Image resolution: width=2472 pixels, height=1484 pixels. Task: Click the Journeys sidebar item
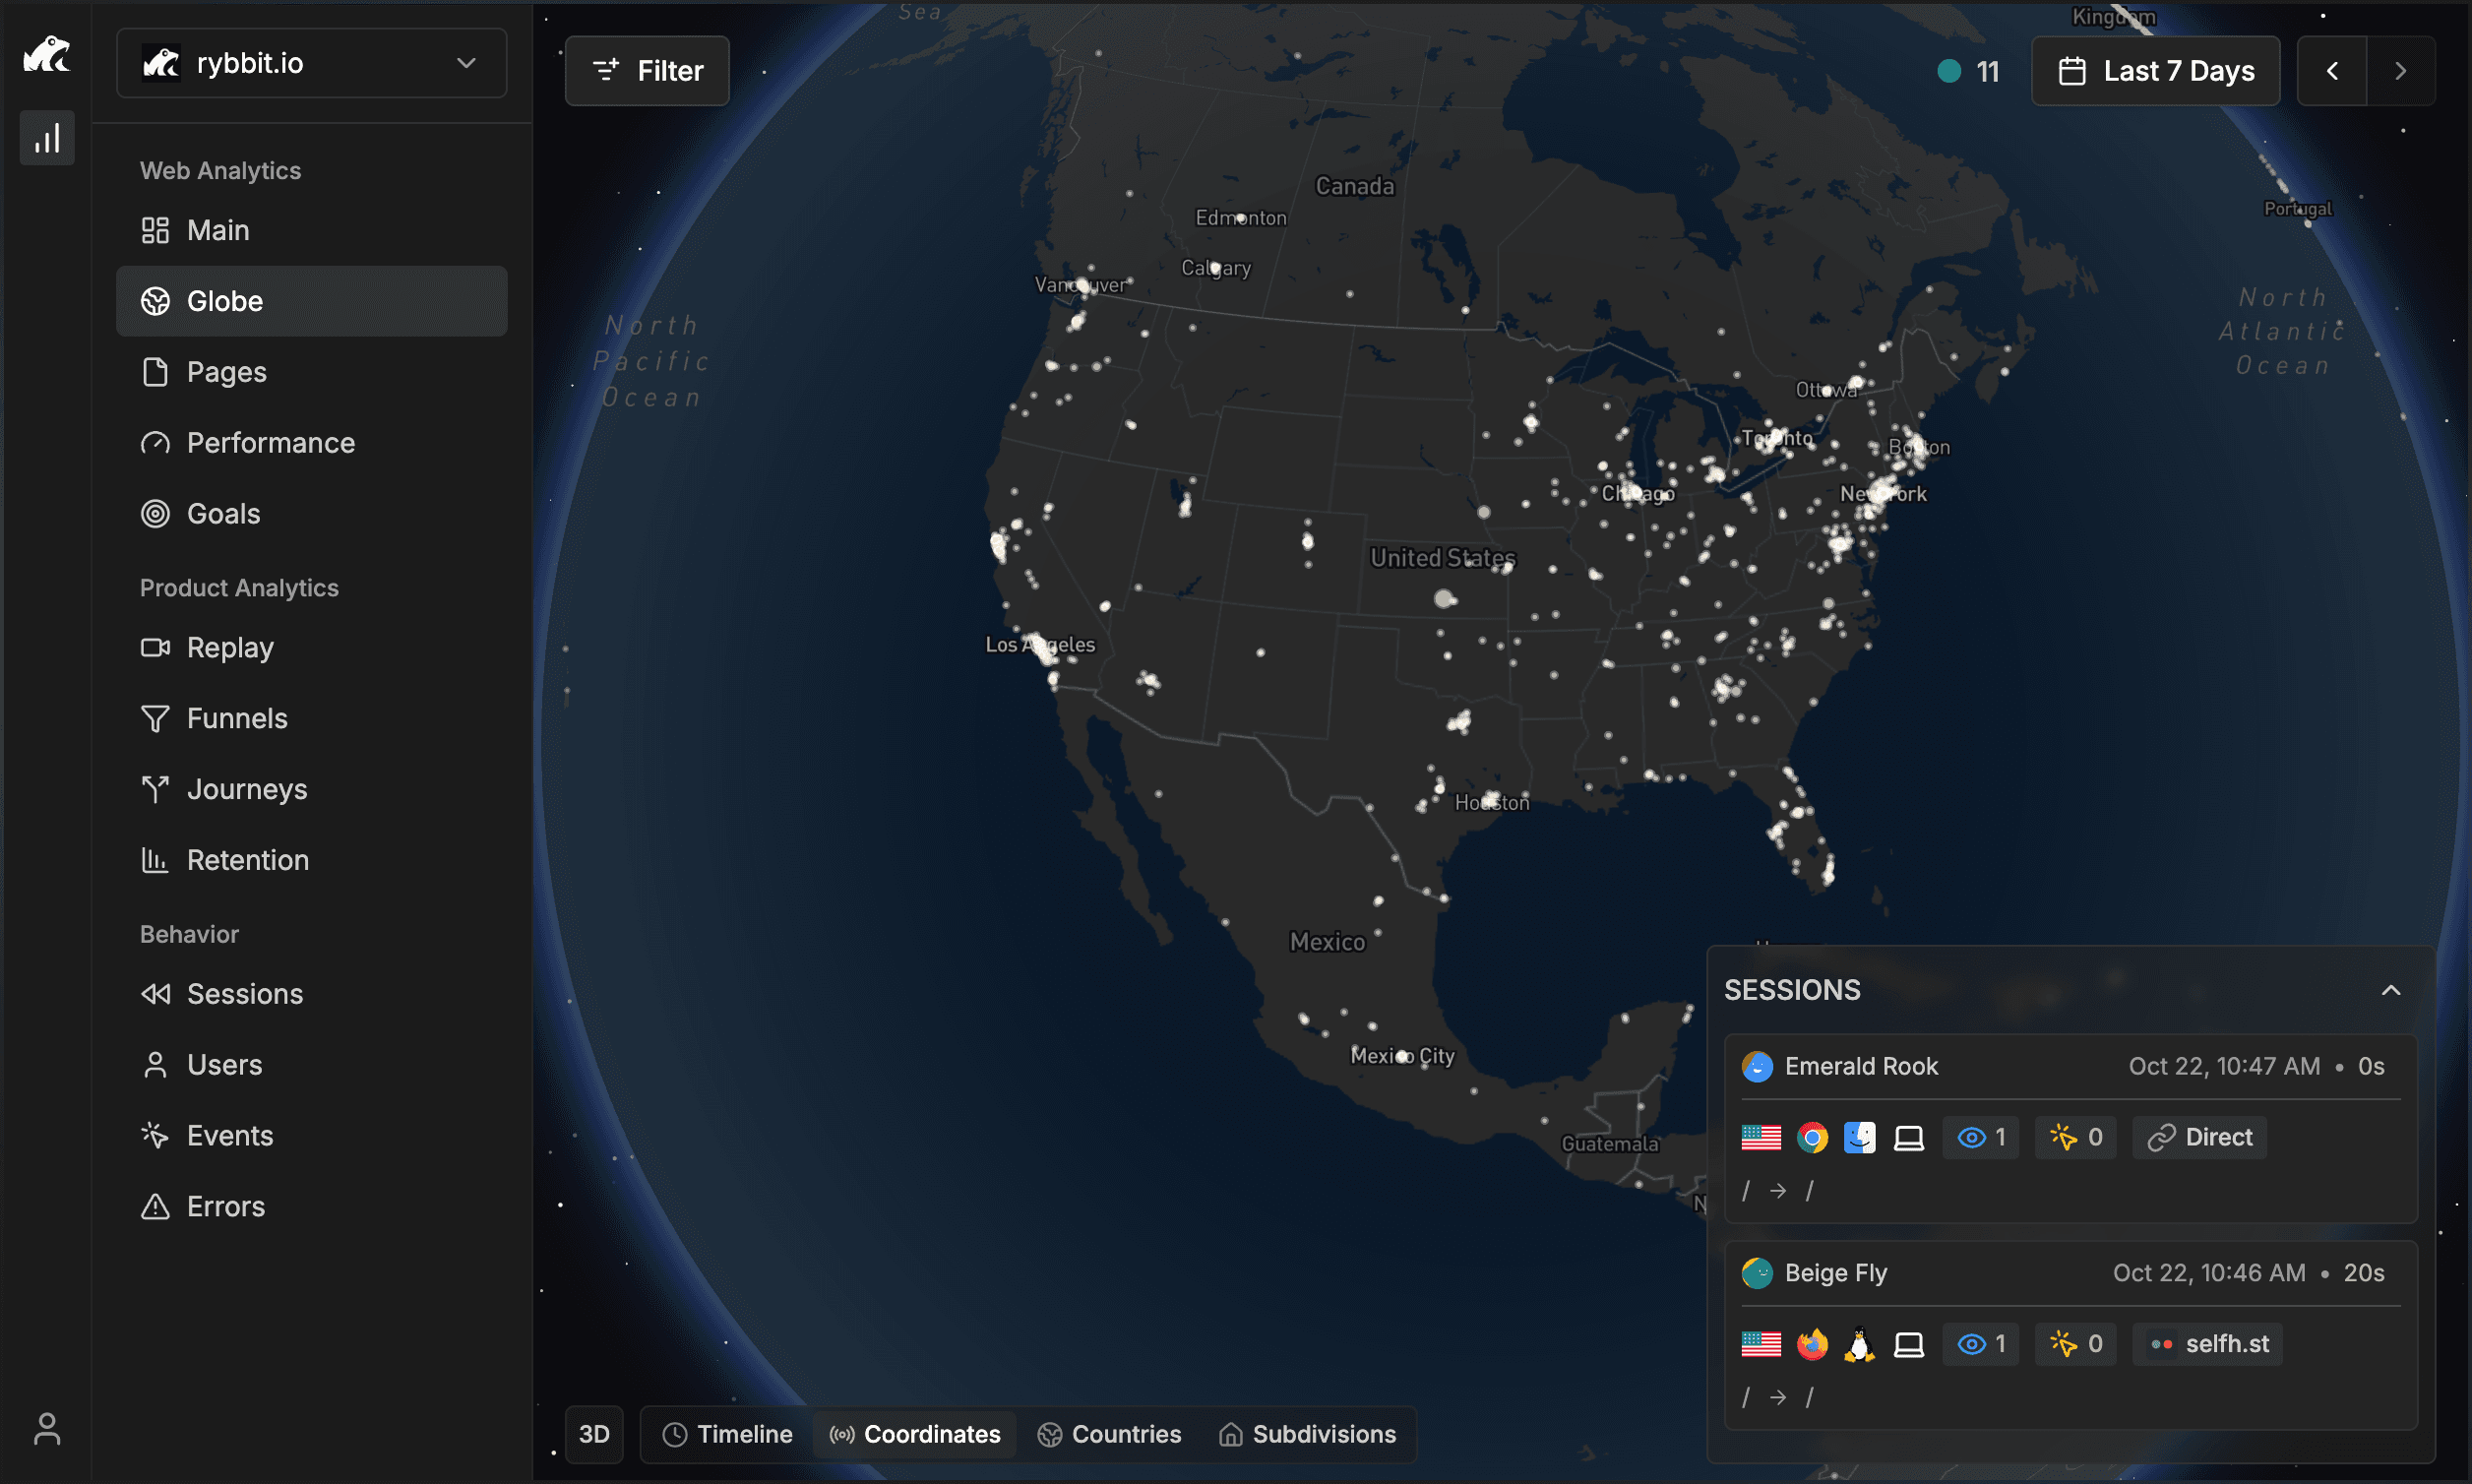point(246,789)
